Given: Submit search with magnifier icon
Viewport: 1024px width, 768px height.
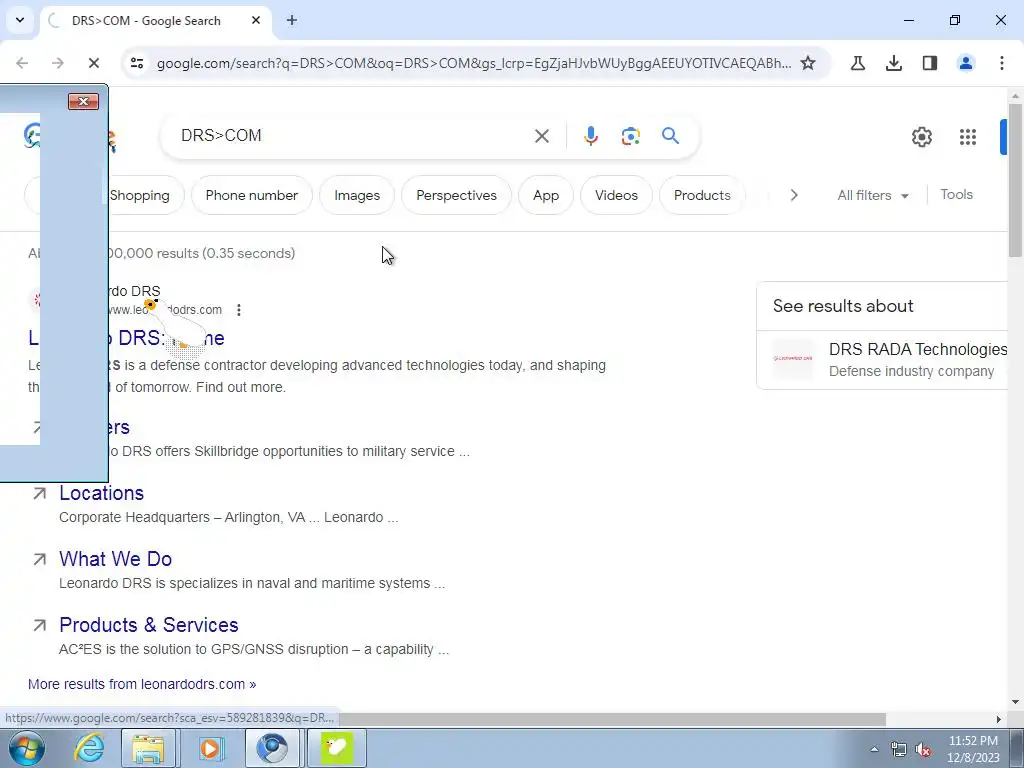Looking at the screenshot, I should [670, 136].
